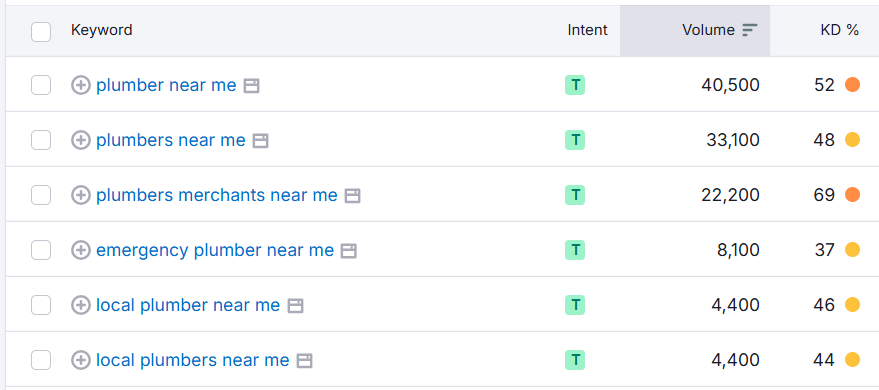Click the sort icon in Volume header

[750, 30]
